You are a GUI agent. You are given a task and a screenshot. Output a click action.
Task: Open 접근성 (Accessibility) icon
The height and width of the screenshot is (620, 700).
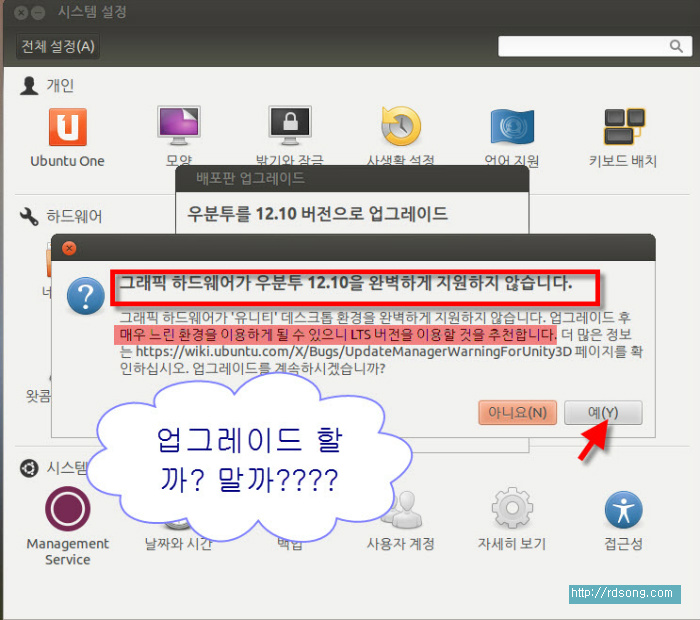(623, 510)
